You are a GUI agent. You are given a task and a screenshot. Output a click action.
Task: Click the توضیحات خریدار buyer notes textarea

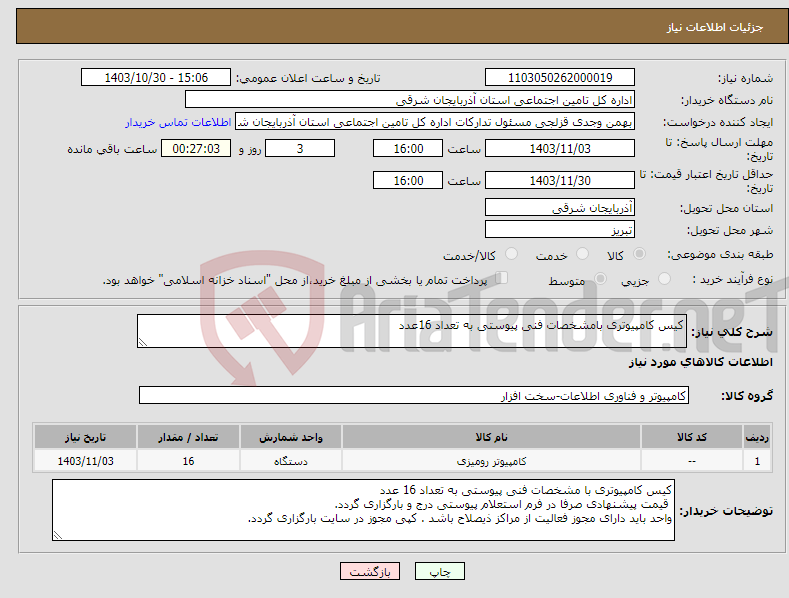[x=363, y=510]
